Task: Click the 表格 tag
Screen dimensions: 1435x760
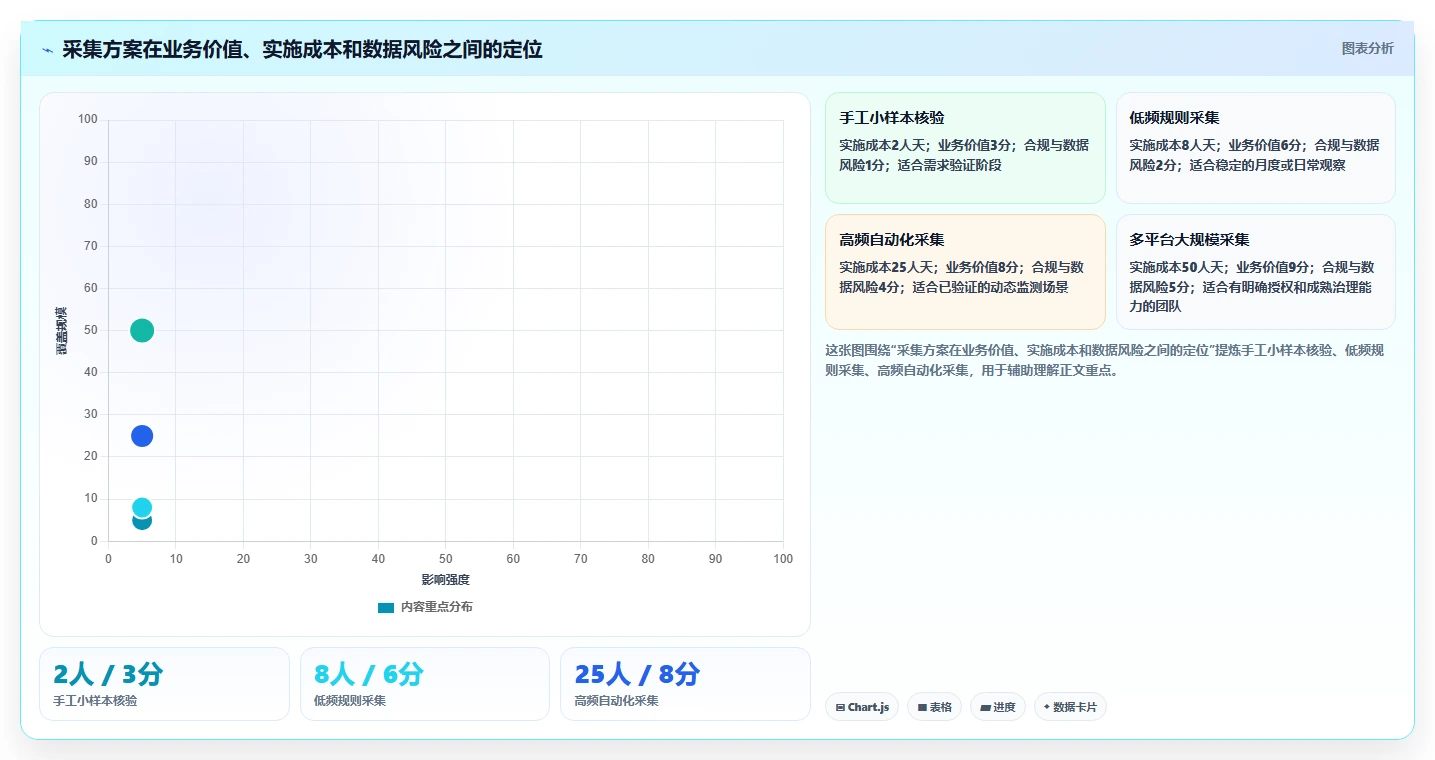Action: (x=934, y=707)
